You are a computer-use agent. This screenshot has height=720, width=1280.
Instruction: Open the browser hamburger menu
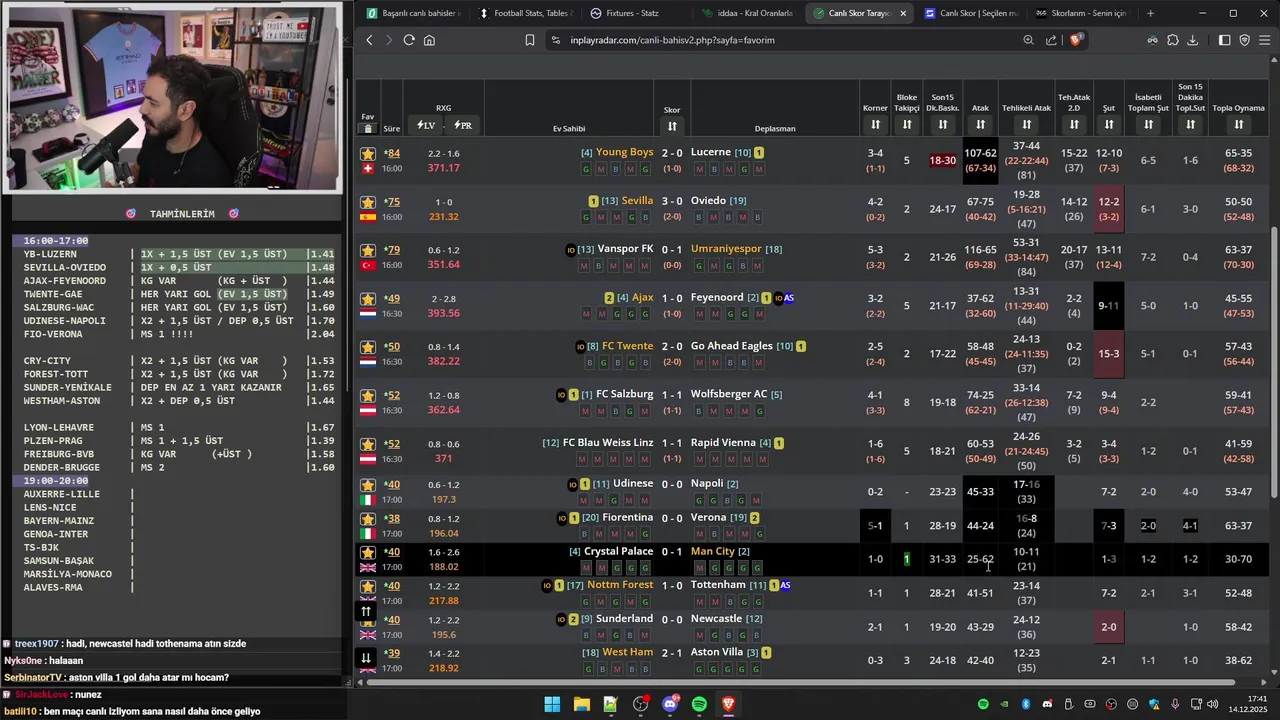(x=1265, y=40)
